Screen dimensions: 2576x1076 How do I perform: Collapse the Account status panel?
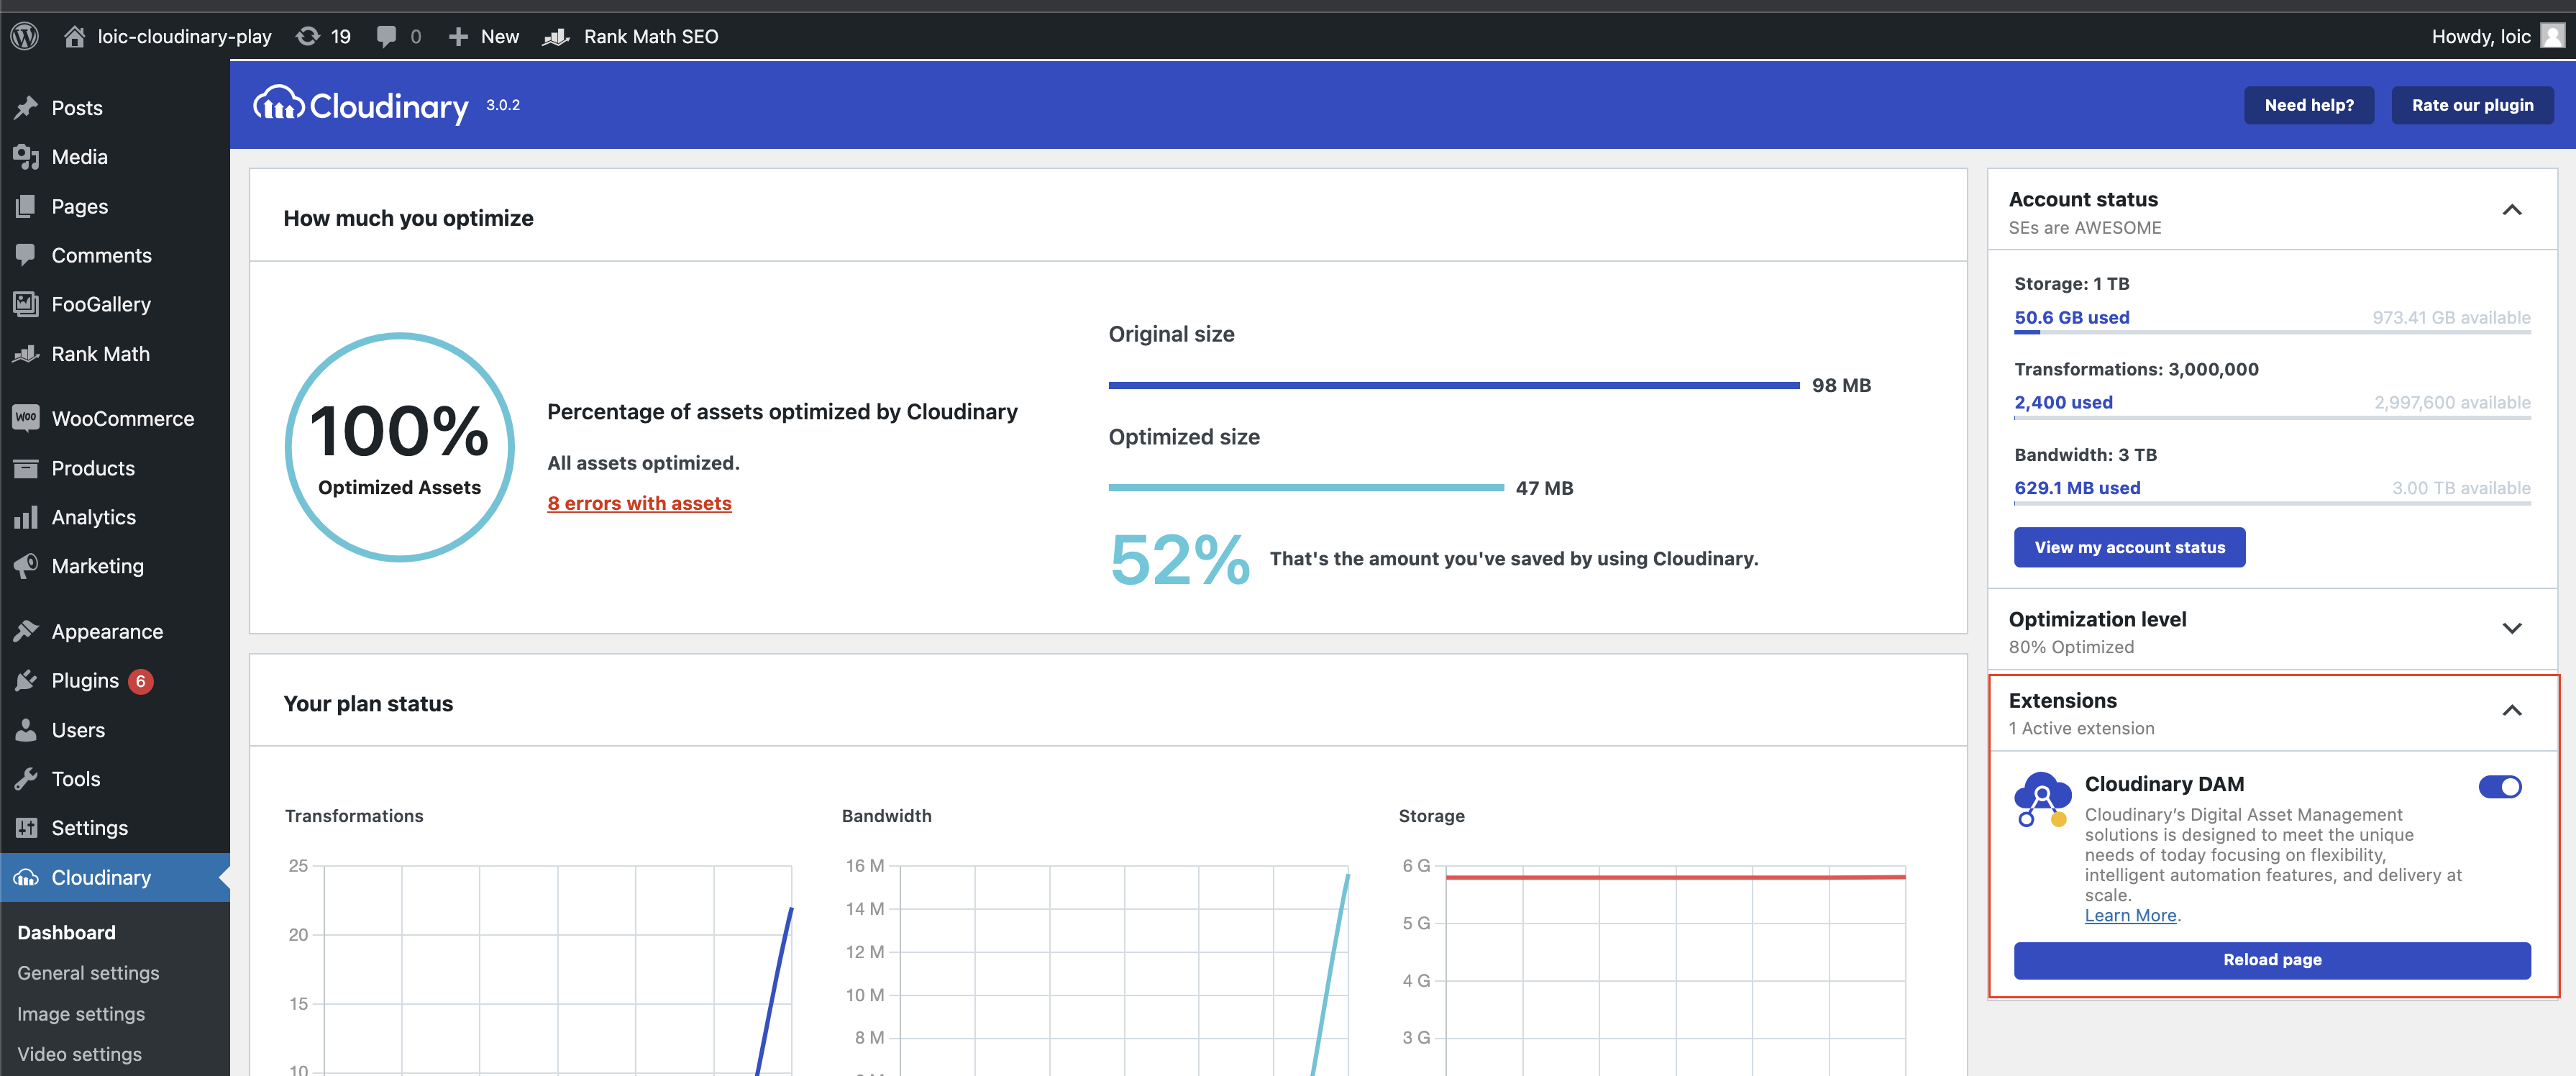coord(2512,210)
